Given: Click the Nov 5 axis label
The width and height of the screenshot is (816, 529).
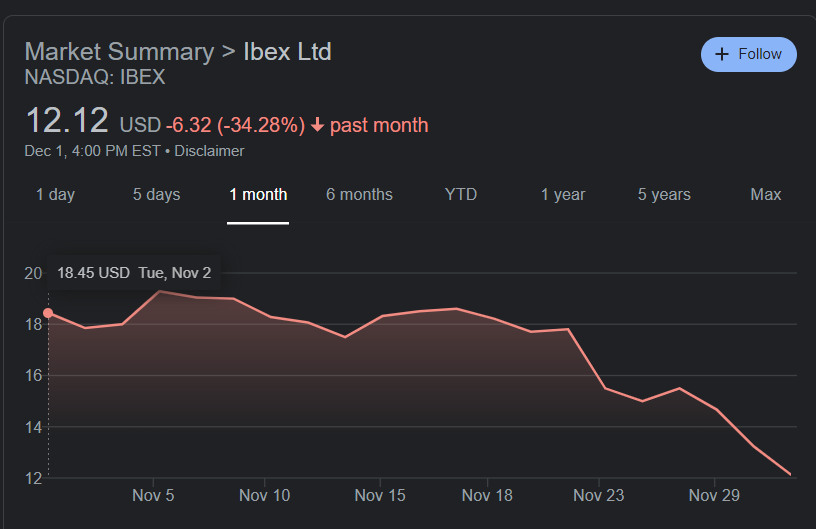Looking at the screenshot, I should click(153, 495).
